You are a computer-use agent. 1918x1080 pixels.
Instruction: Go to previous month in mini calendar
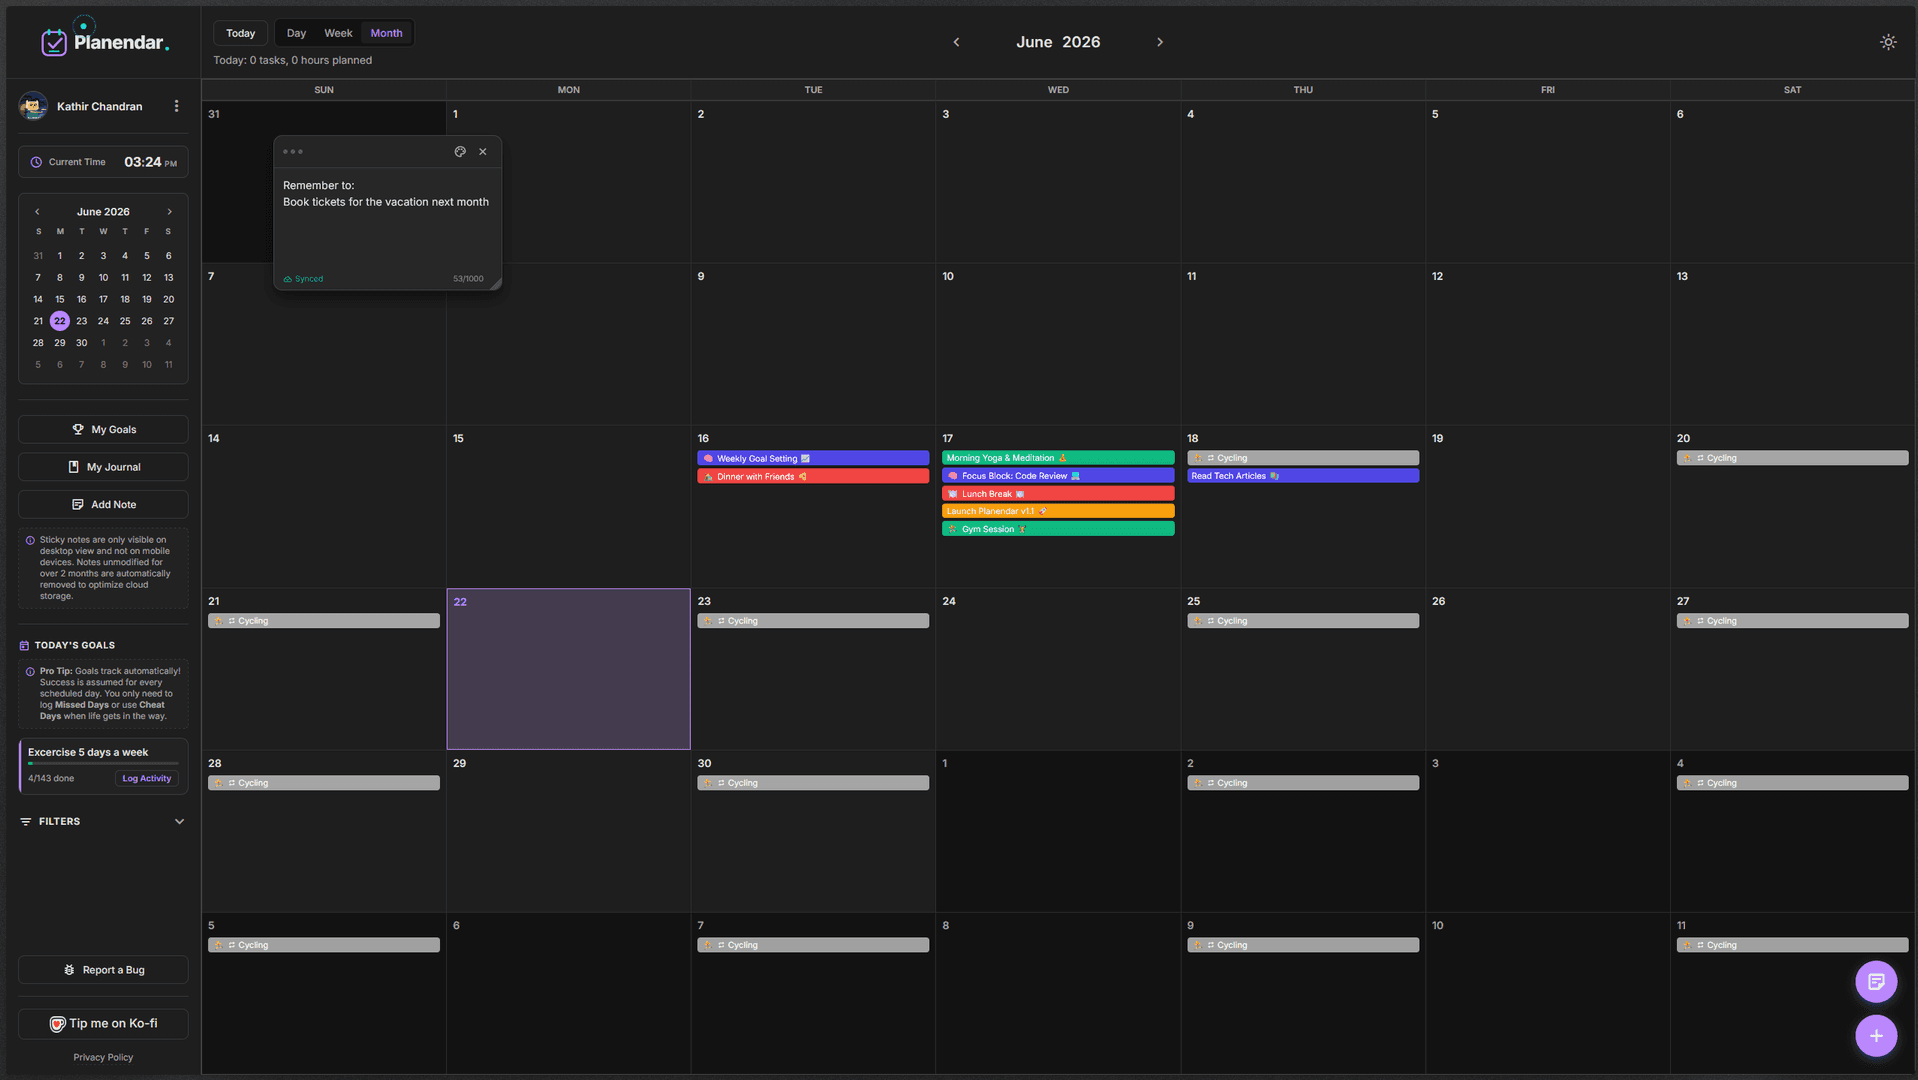click(37, 212)
